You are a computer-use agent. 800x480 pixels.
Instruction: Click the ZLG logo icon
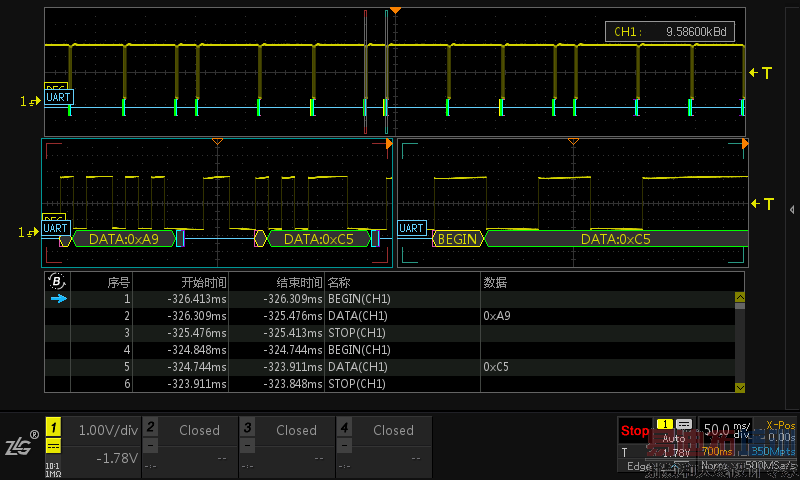[20, 445]
